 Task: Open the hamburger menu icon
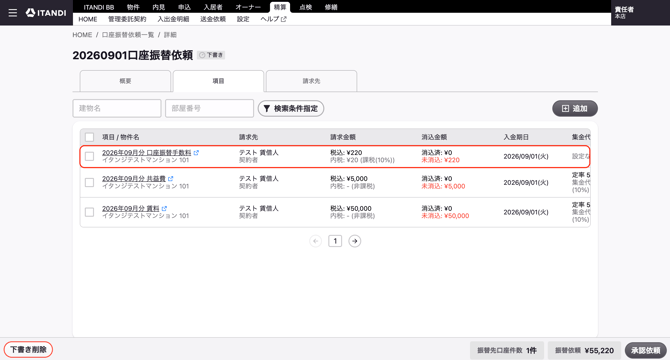coord(13,13)
